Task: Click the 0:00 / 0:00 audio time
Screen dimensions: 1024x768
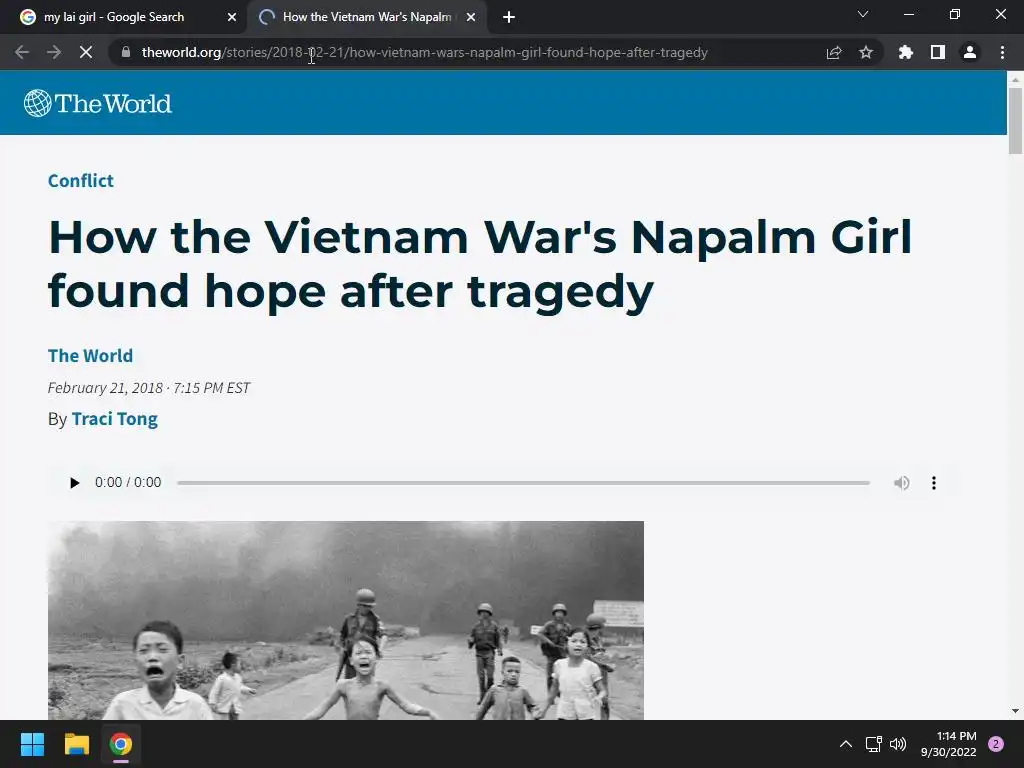Action: (128, 483)
